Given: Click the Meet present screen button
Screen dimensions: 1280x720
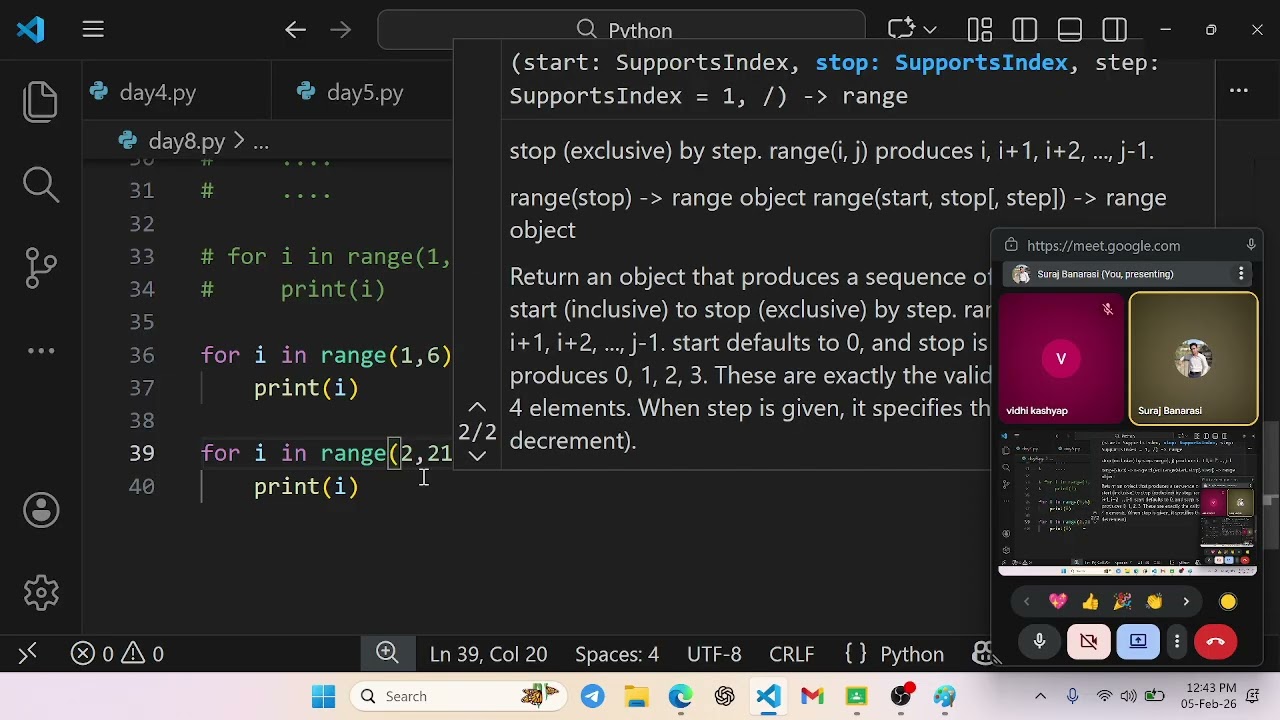Looking at the screenshot, I should point(1138,642).
